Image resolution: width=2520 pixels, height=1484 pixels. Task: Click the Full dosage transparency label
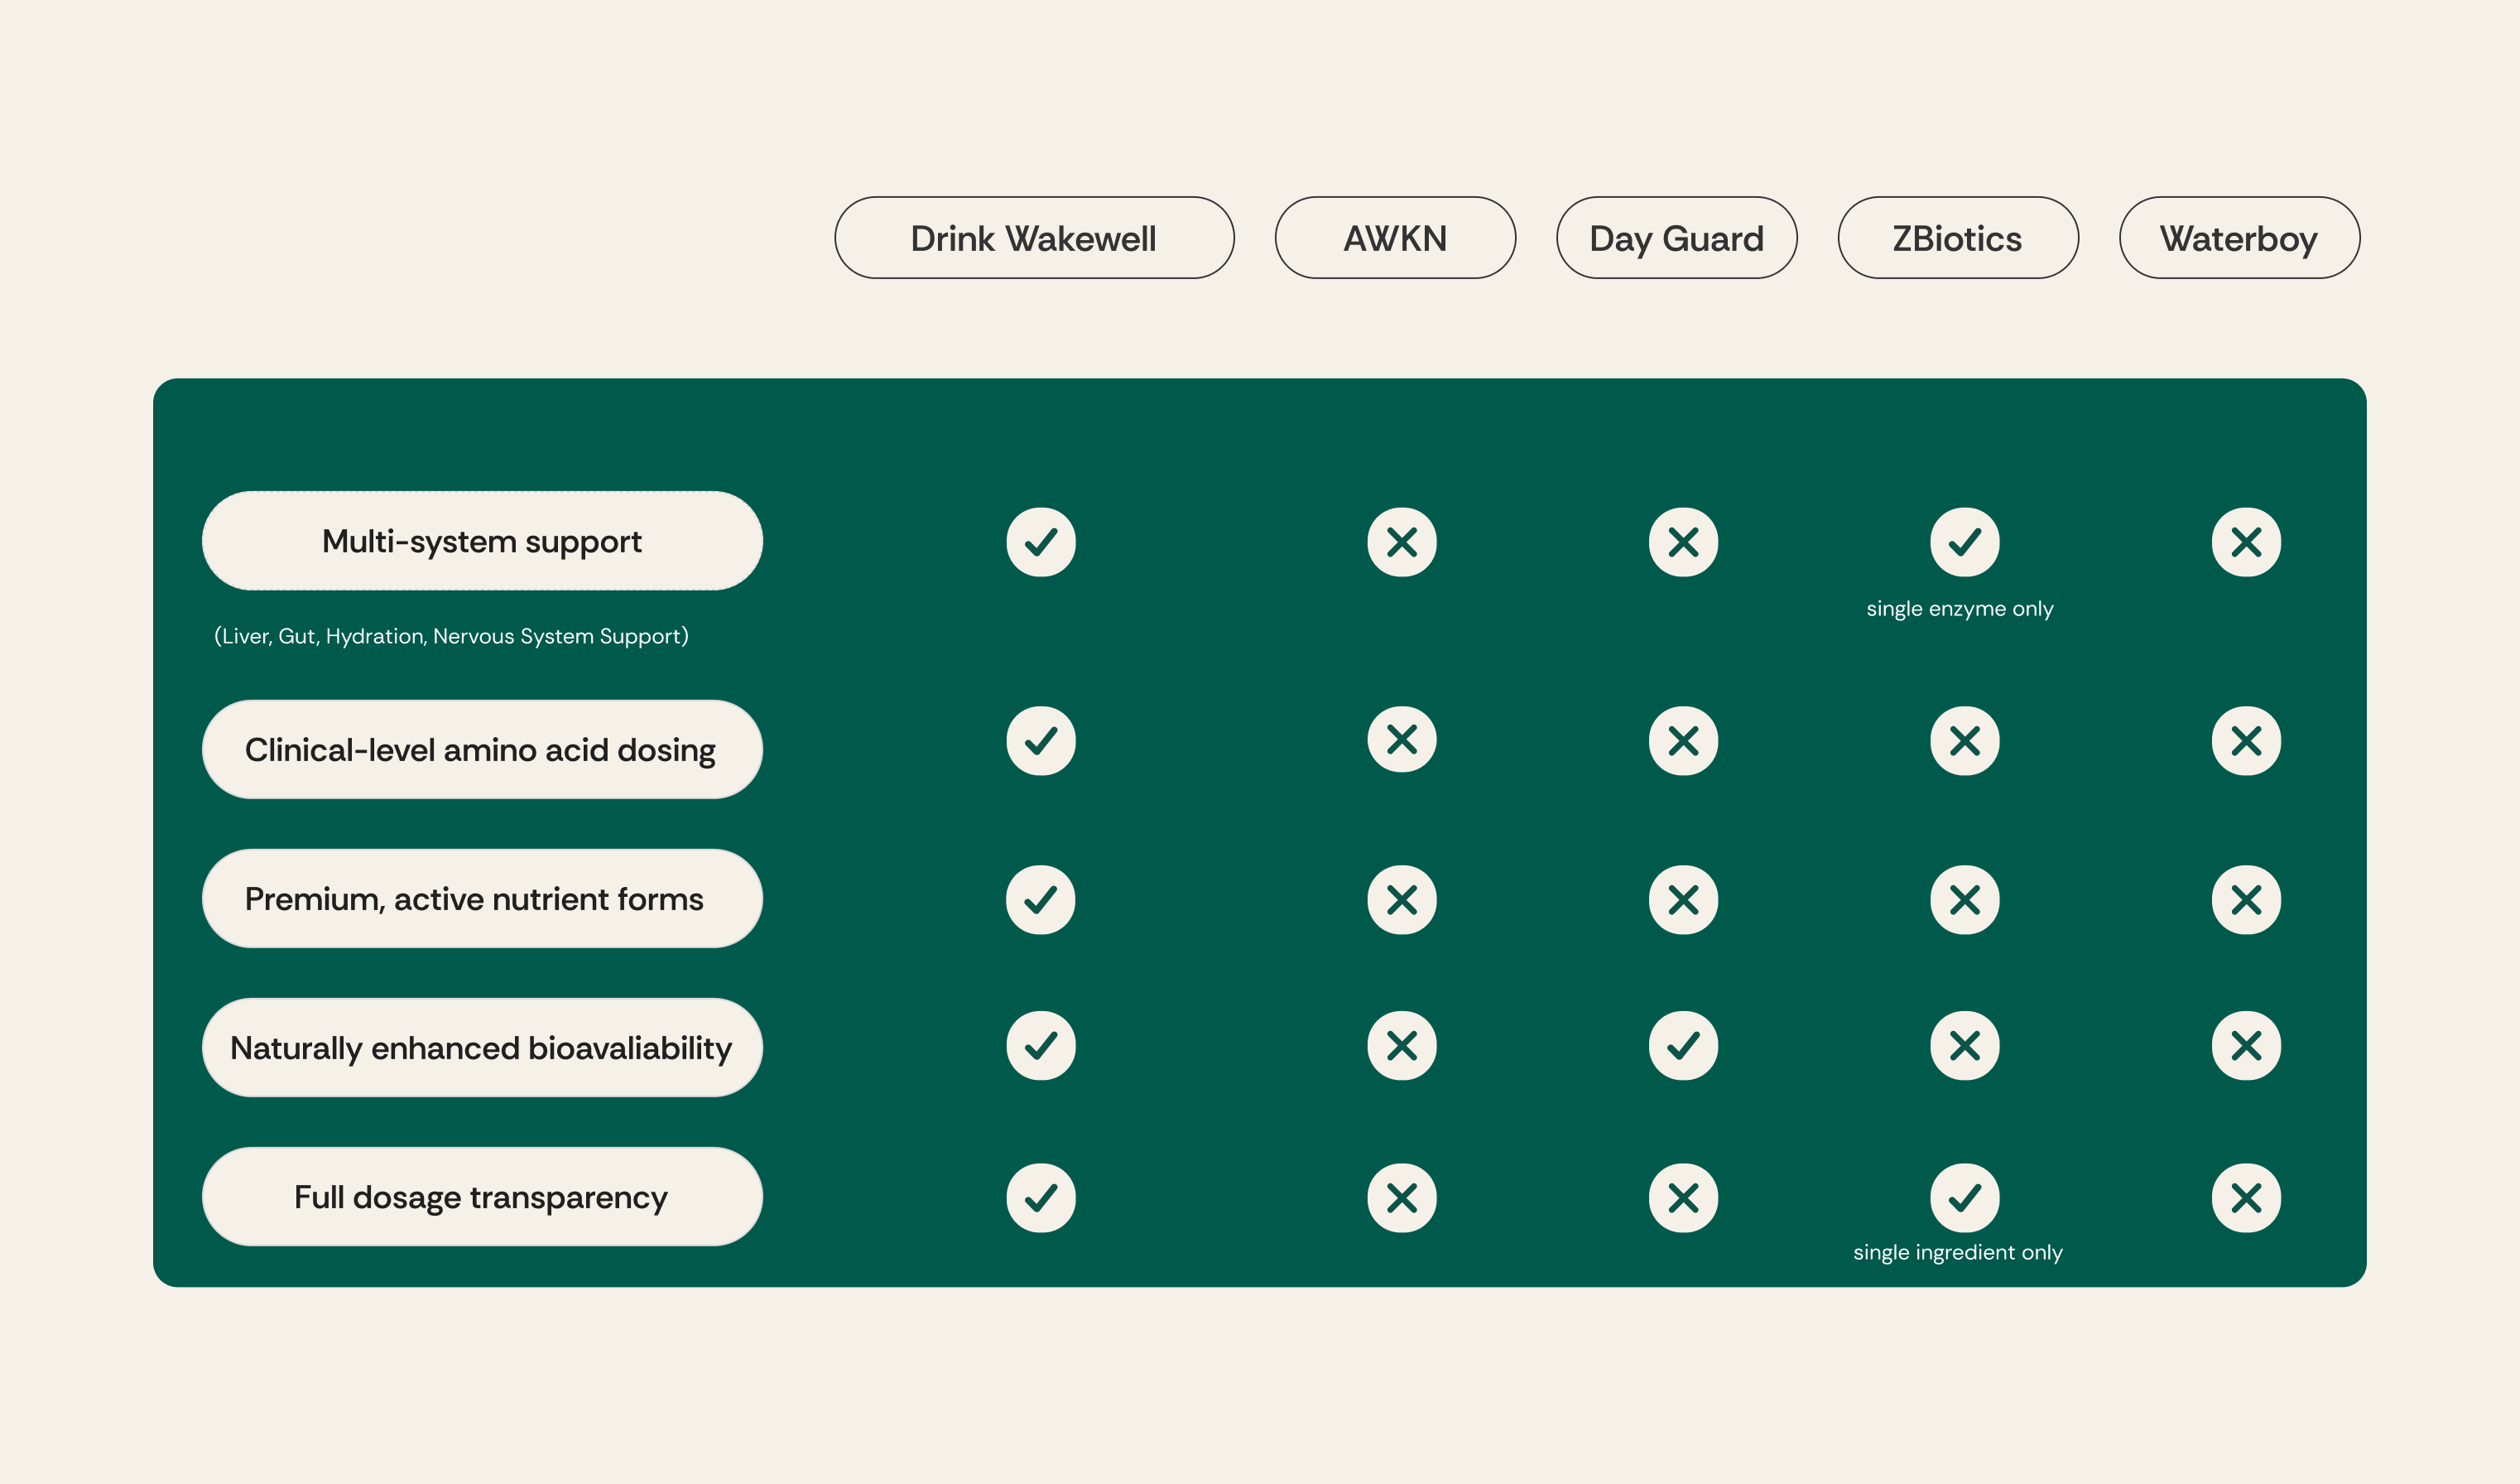482,1196
